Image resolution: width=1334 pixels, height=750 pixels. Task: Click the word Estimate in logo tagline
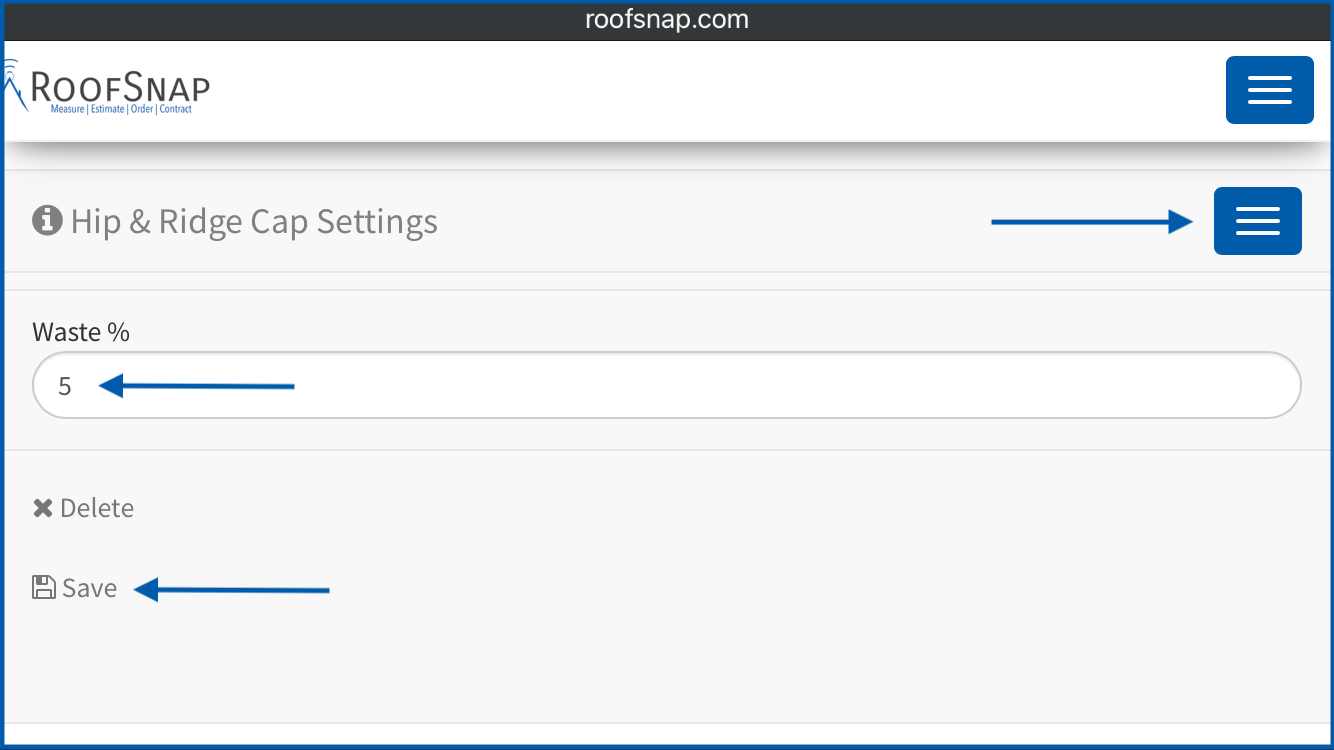point(107,109)
